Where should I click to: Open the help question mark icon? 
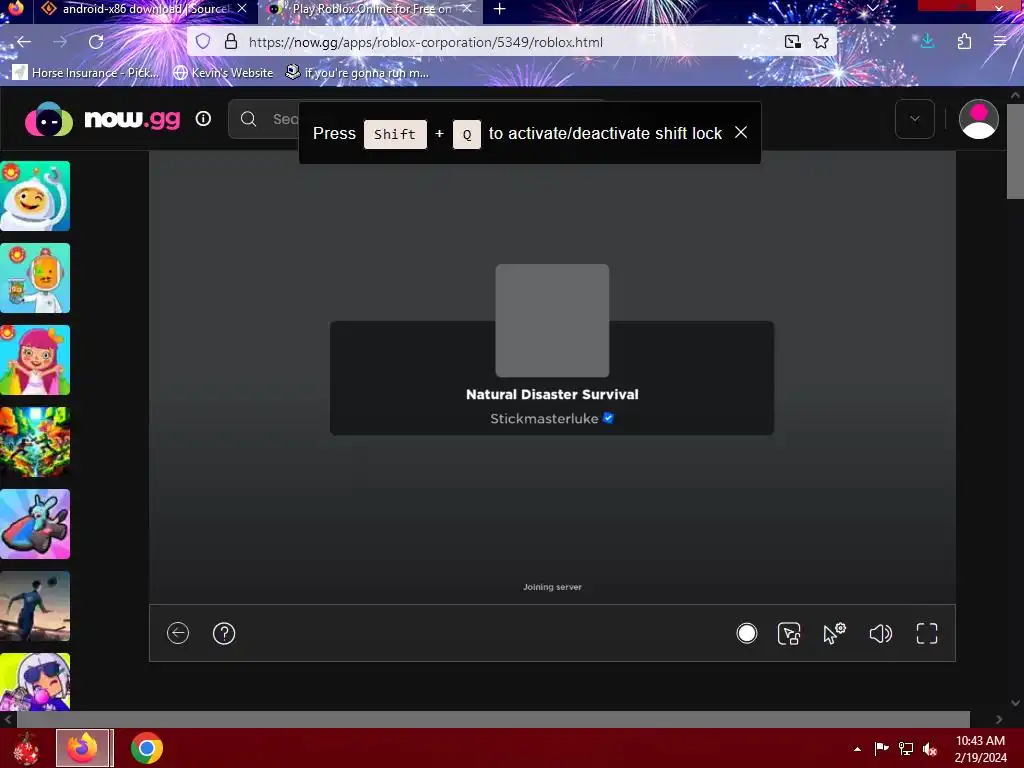224,633
